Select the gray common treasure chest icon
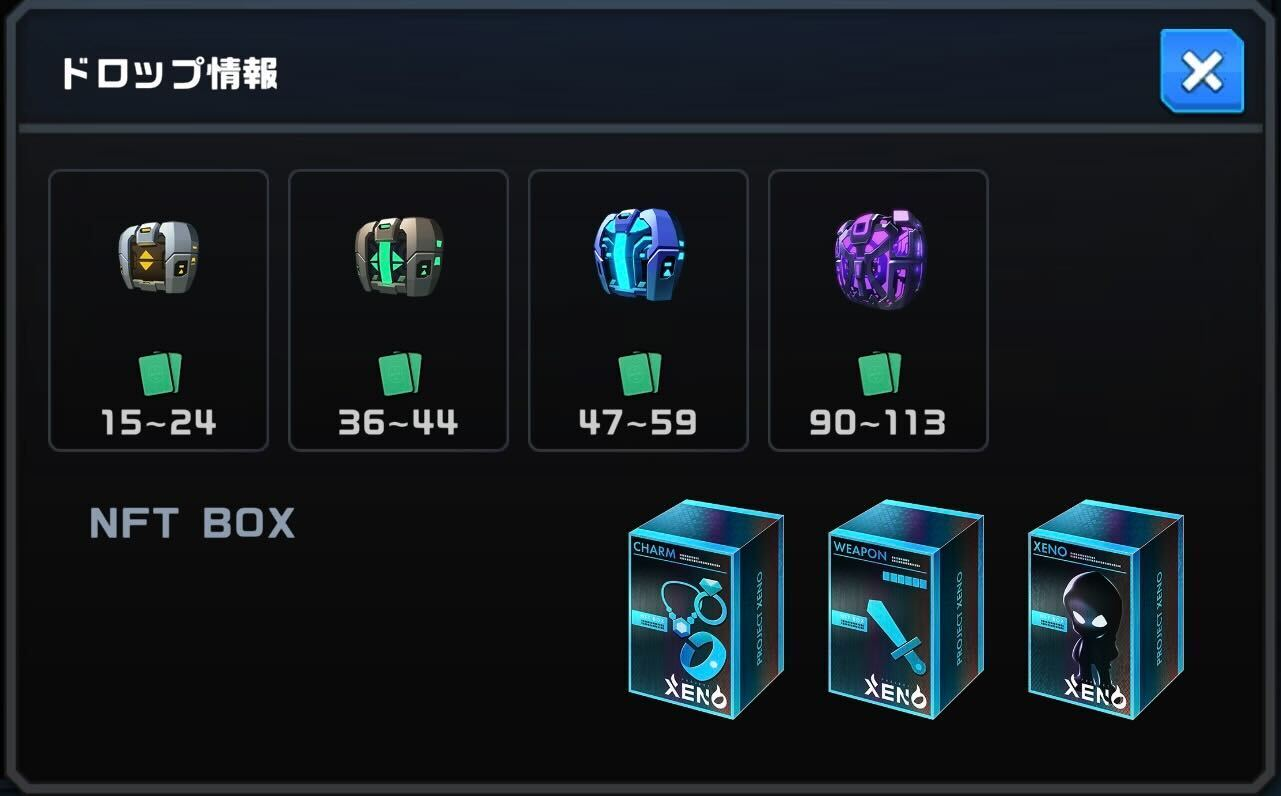The height and width of the screenshot is (796, 1281). click(x=158, y=257)
